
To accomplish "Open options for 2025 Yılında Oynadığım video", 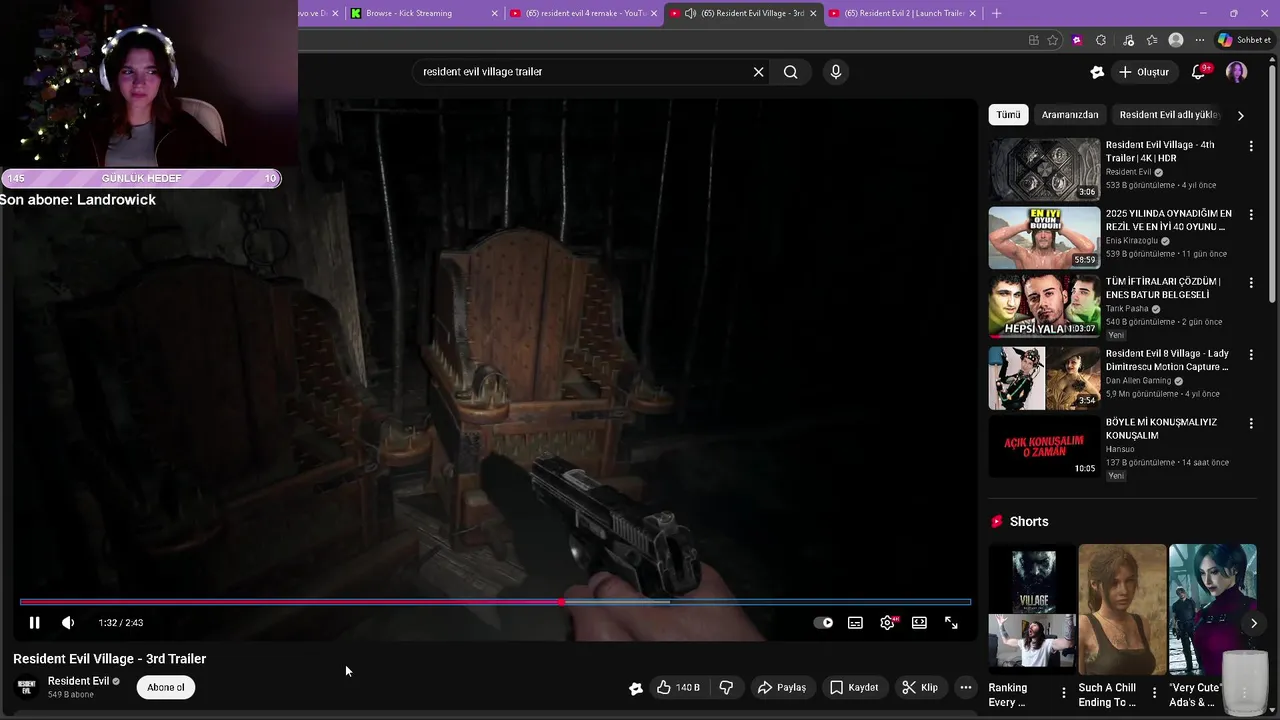I will coord(1251,214).
